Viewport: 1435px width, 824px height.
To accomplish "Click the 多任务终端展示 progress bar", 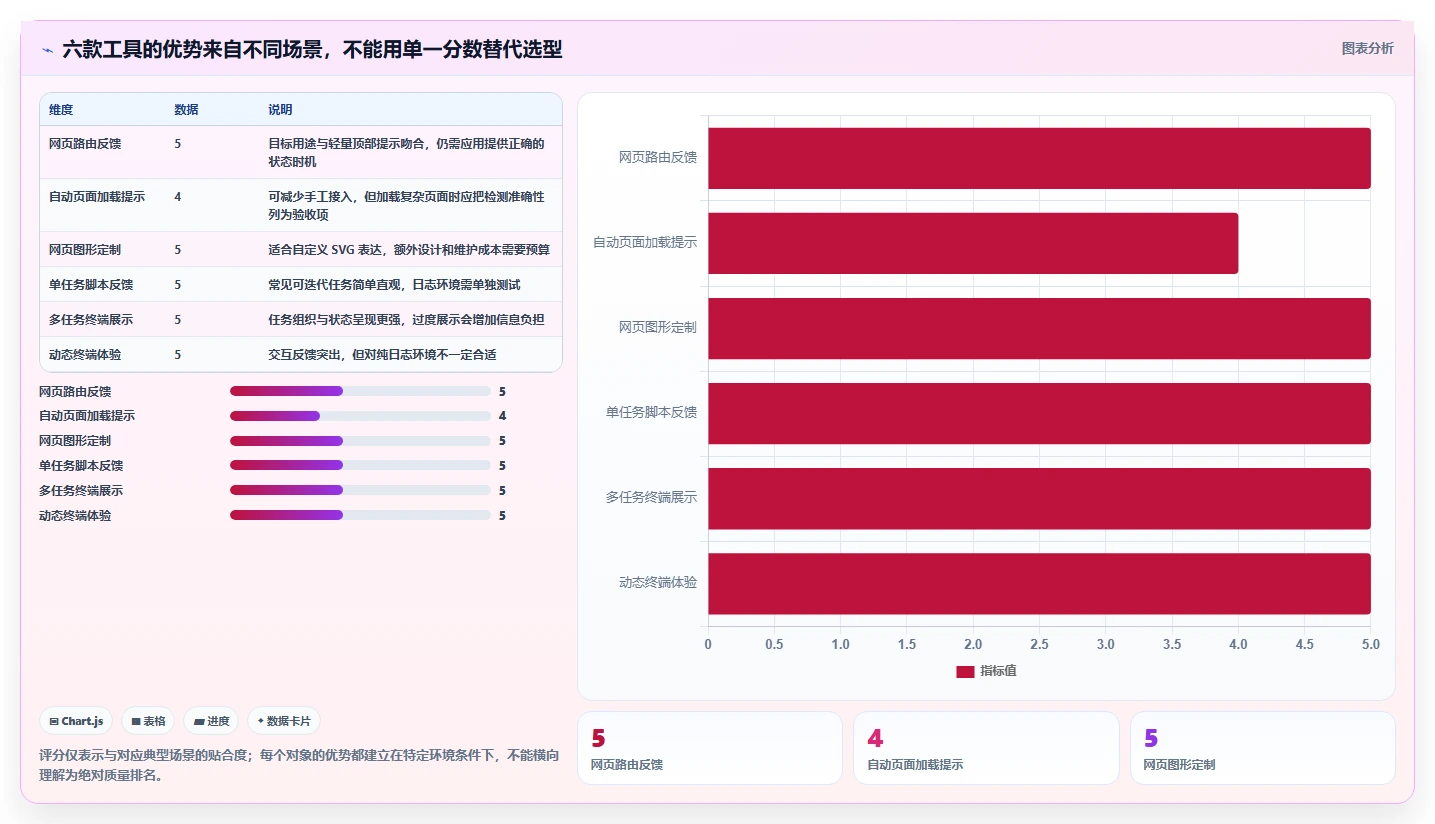I will coord(360,490).
